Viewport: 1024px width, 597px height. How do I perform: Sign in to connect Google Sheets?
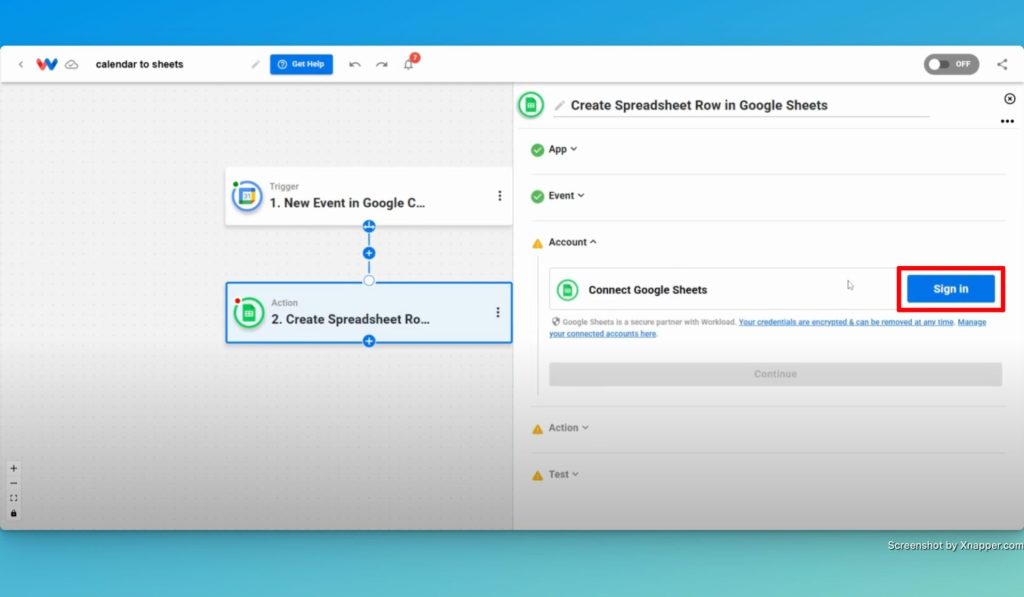[950, 289]
